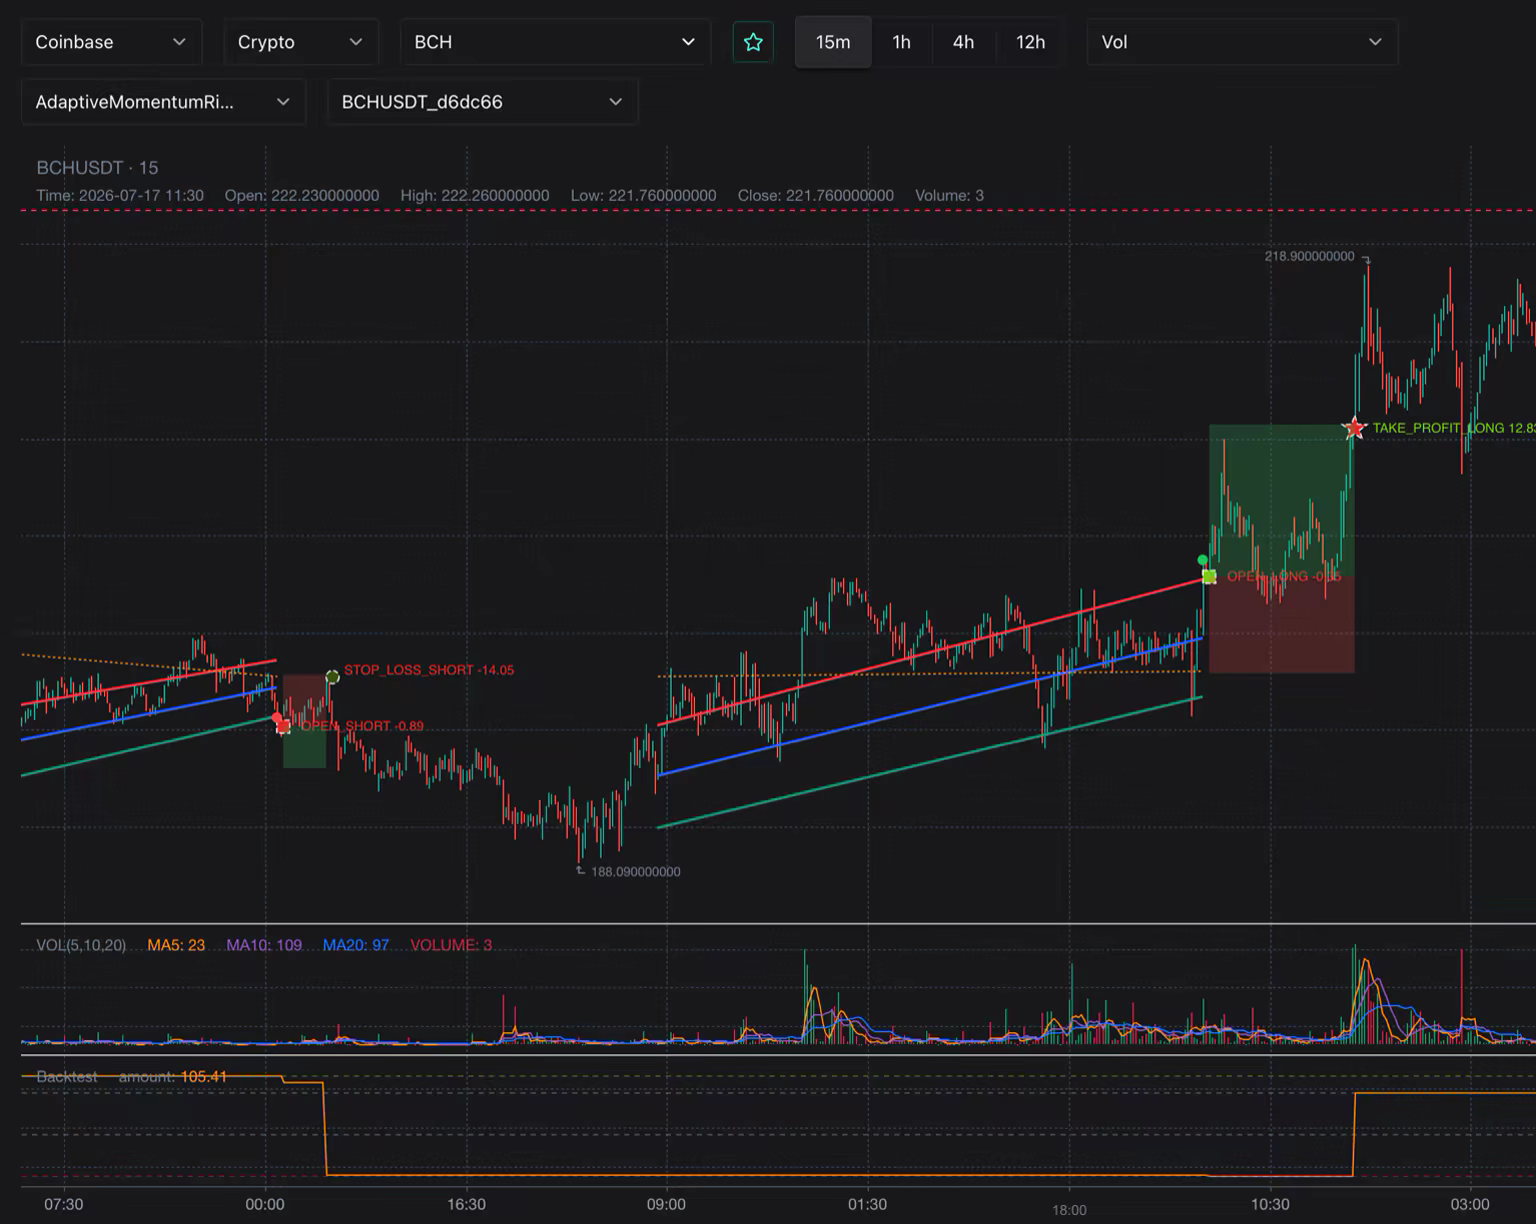Select the 15m timeframe

(833, 42)
